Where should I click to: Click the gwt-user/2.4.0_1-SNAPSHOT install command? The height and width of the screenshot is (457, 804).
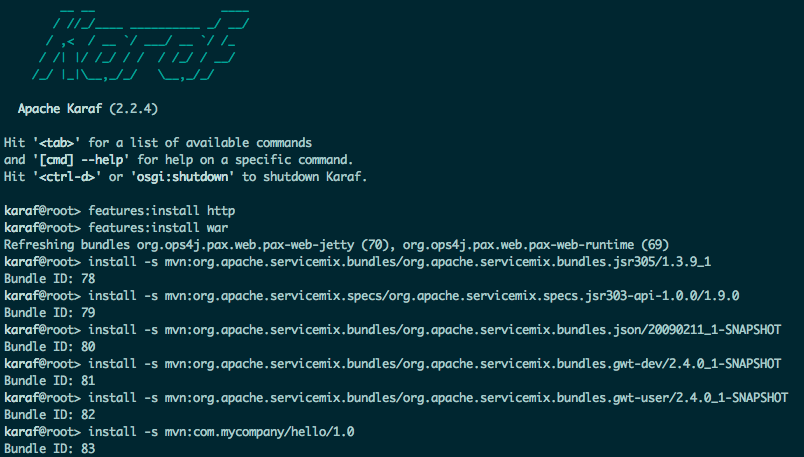tap(396, 397)
